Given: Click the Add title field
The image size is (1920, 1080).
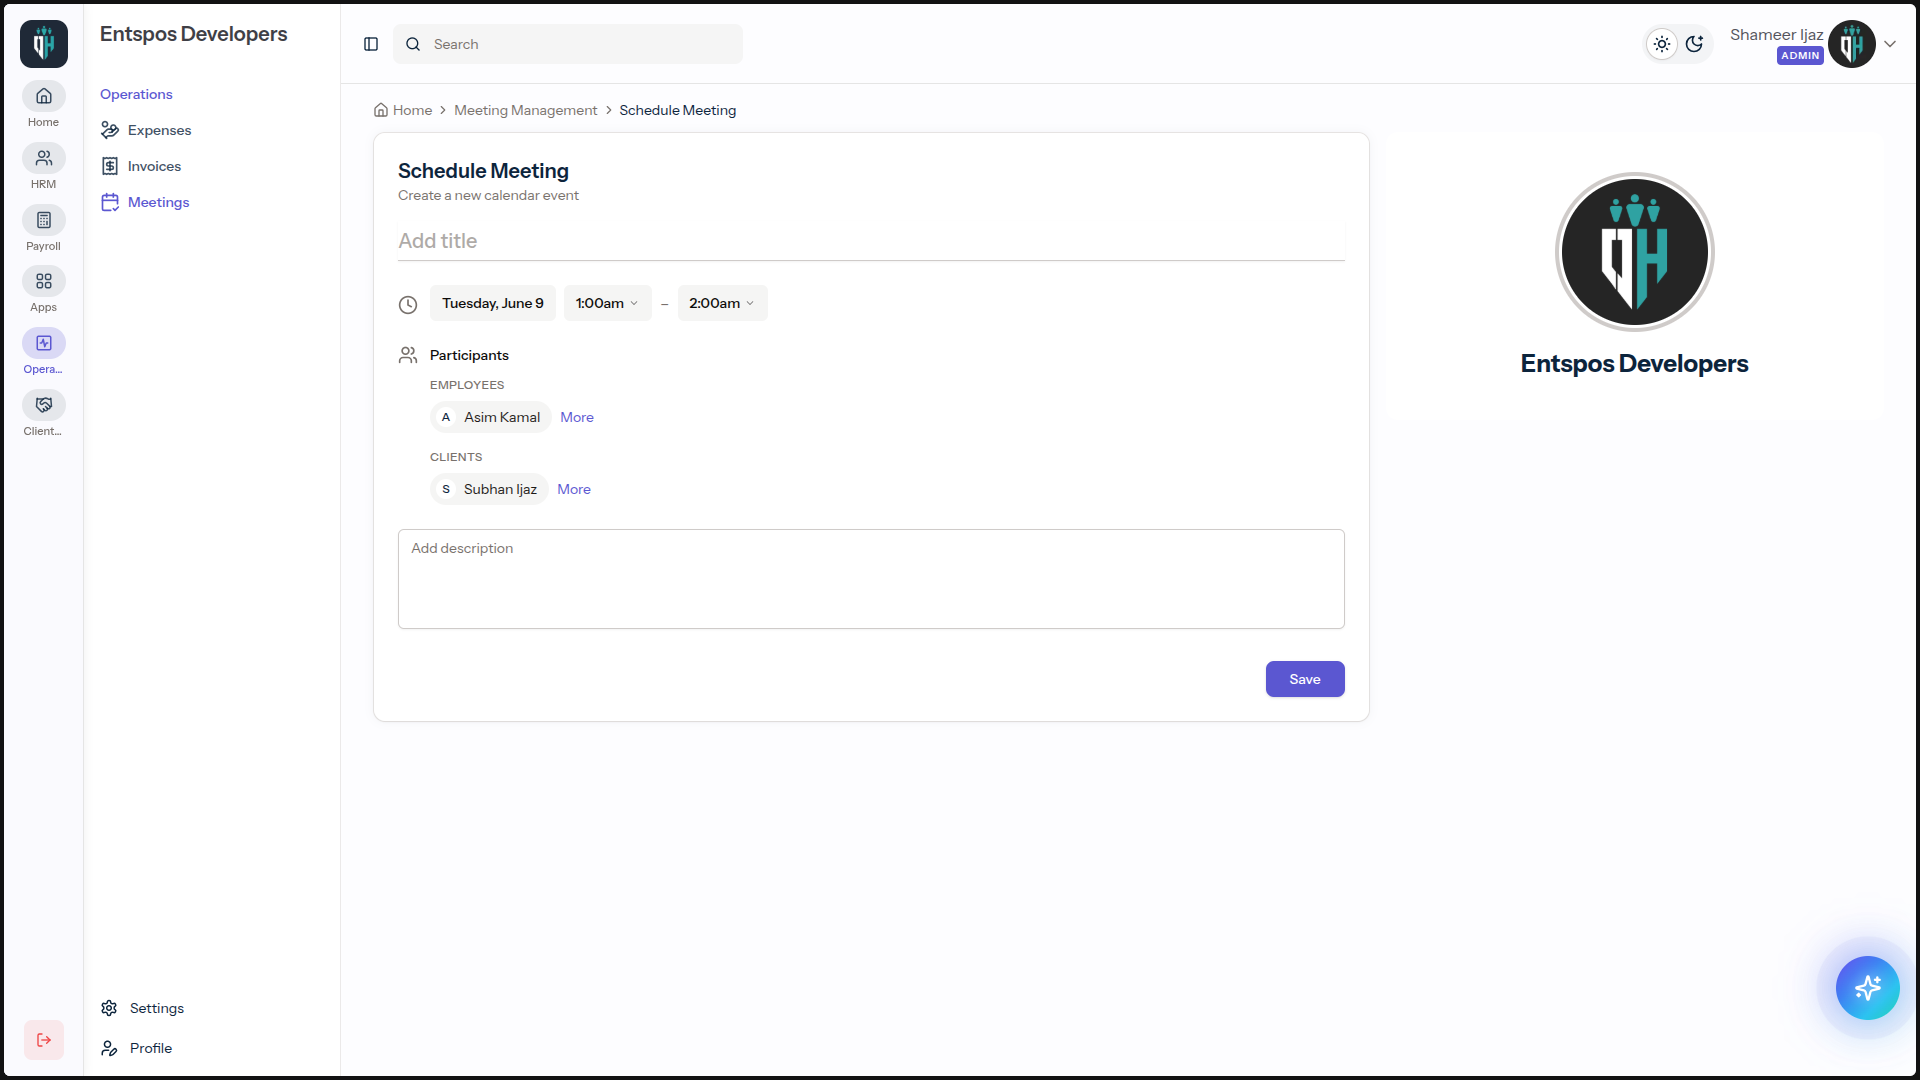Looking at the screenshot, I should pyautogui.click(x=871, y=241).
